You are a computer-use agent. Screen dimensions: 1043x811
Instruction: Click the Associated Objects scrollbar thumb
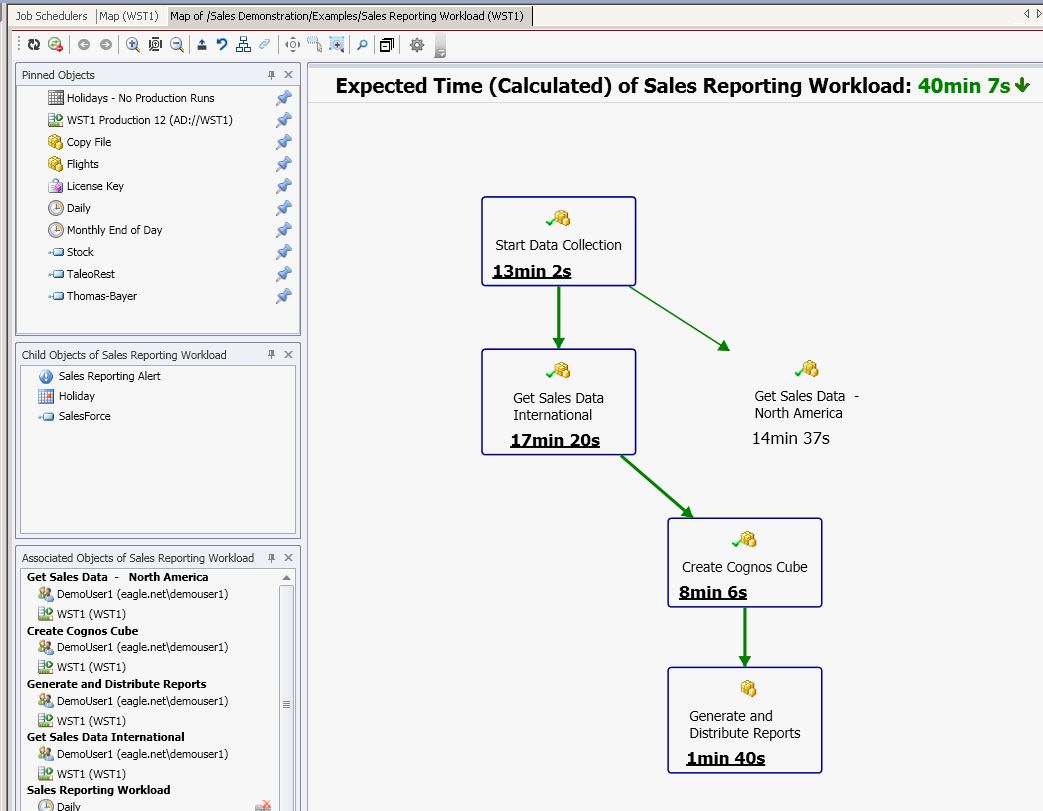tap(287, 704)
